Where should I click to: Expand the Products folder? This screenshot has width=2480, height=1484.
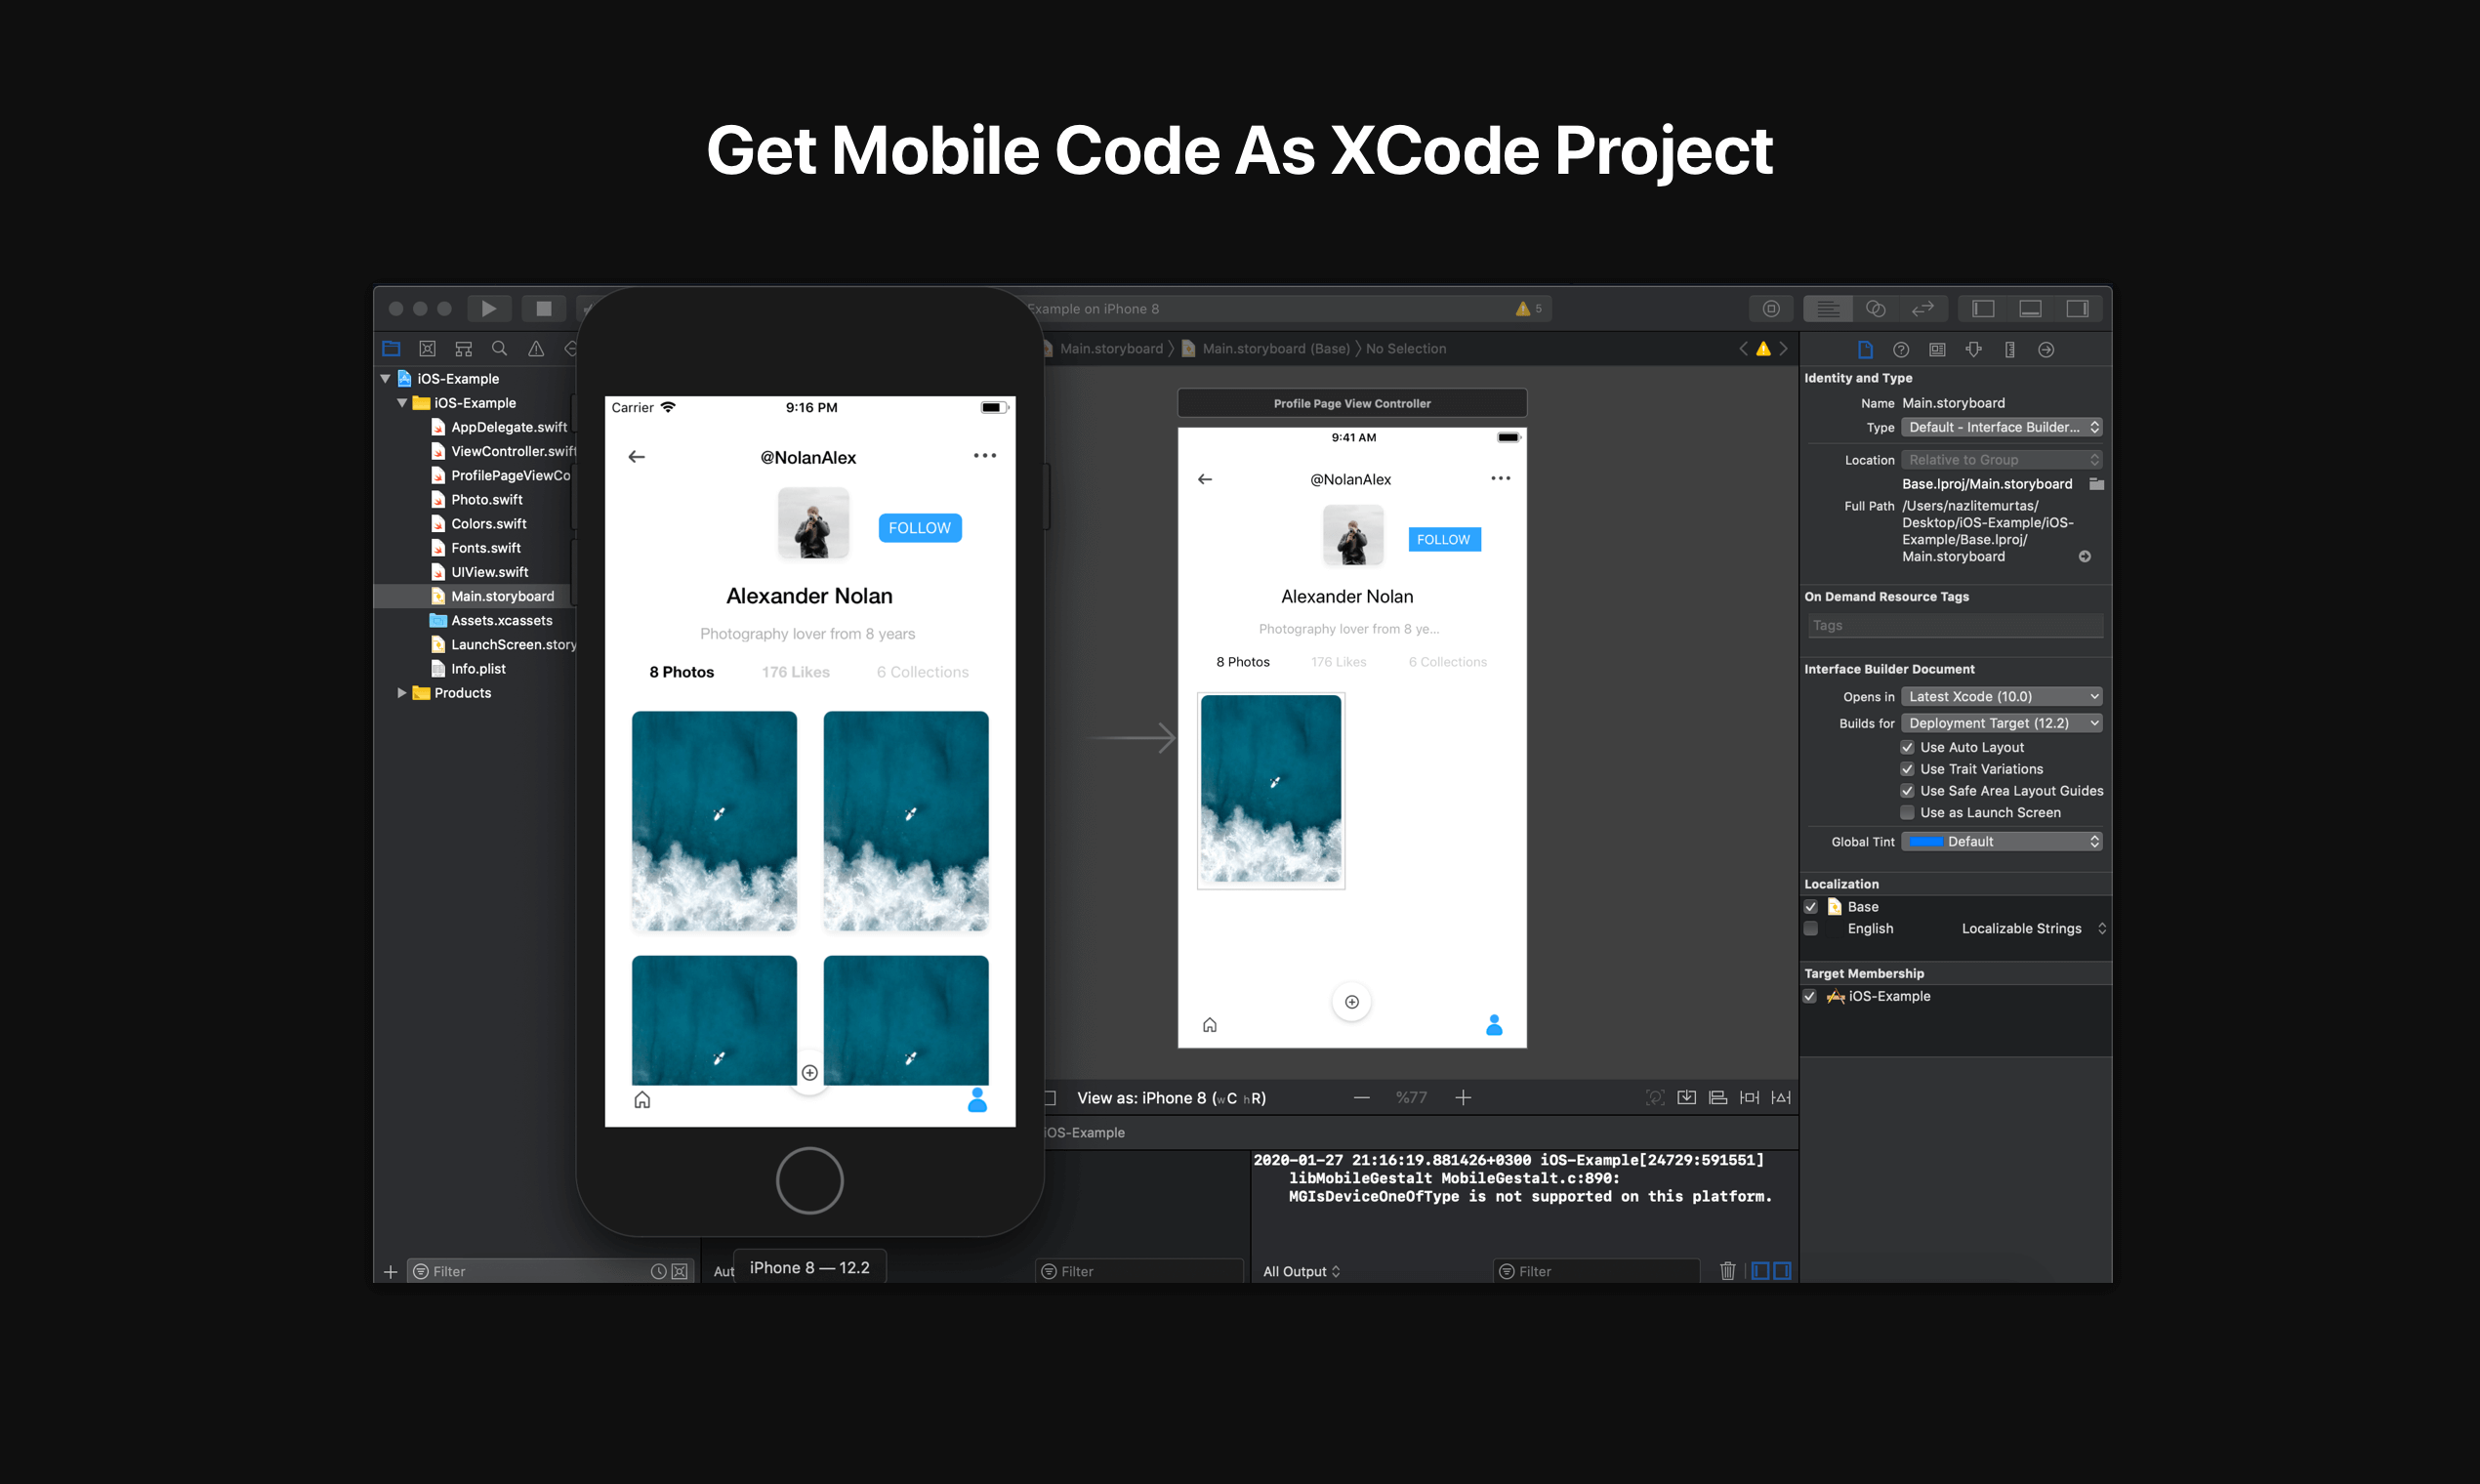click(402, 693)
